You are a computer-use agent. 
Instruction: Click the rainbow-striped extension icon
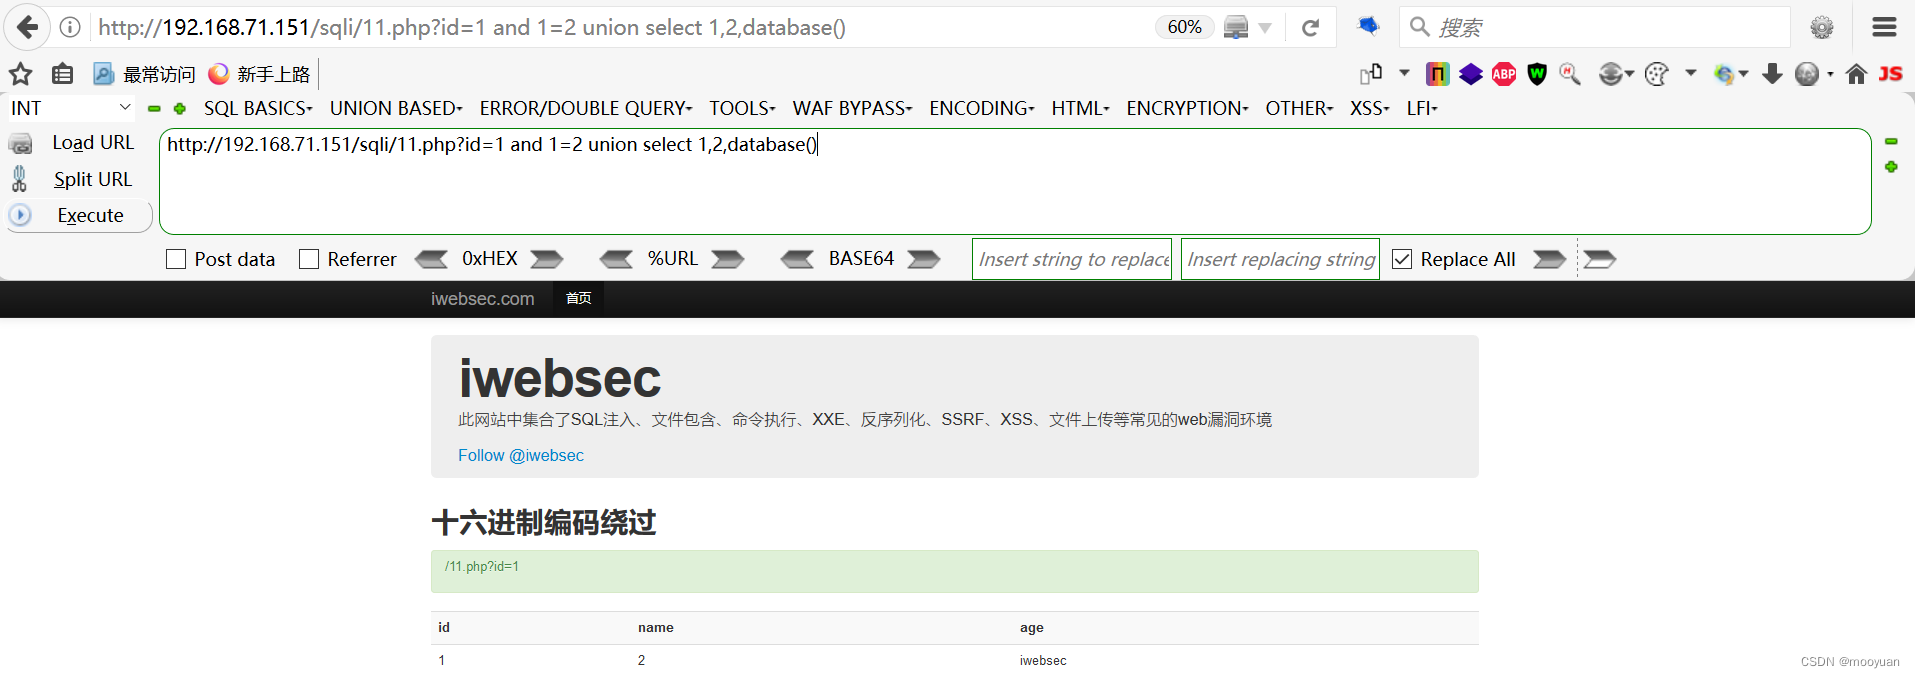1437,74
